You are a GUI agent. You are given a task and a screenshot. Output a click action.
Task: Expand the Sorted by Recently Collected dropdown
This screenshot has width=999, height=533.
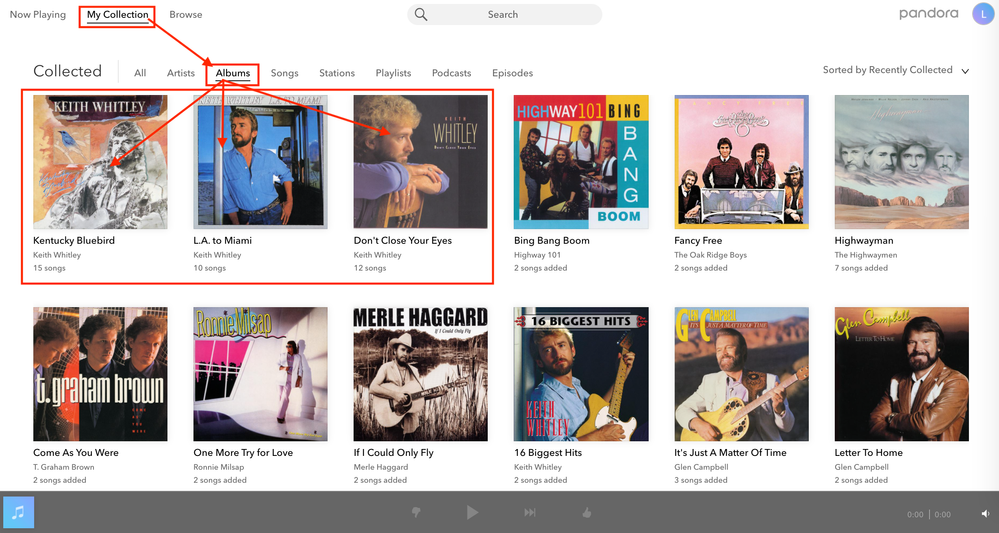point(896,71)
